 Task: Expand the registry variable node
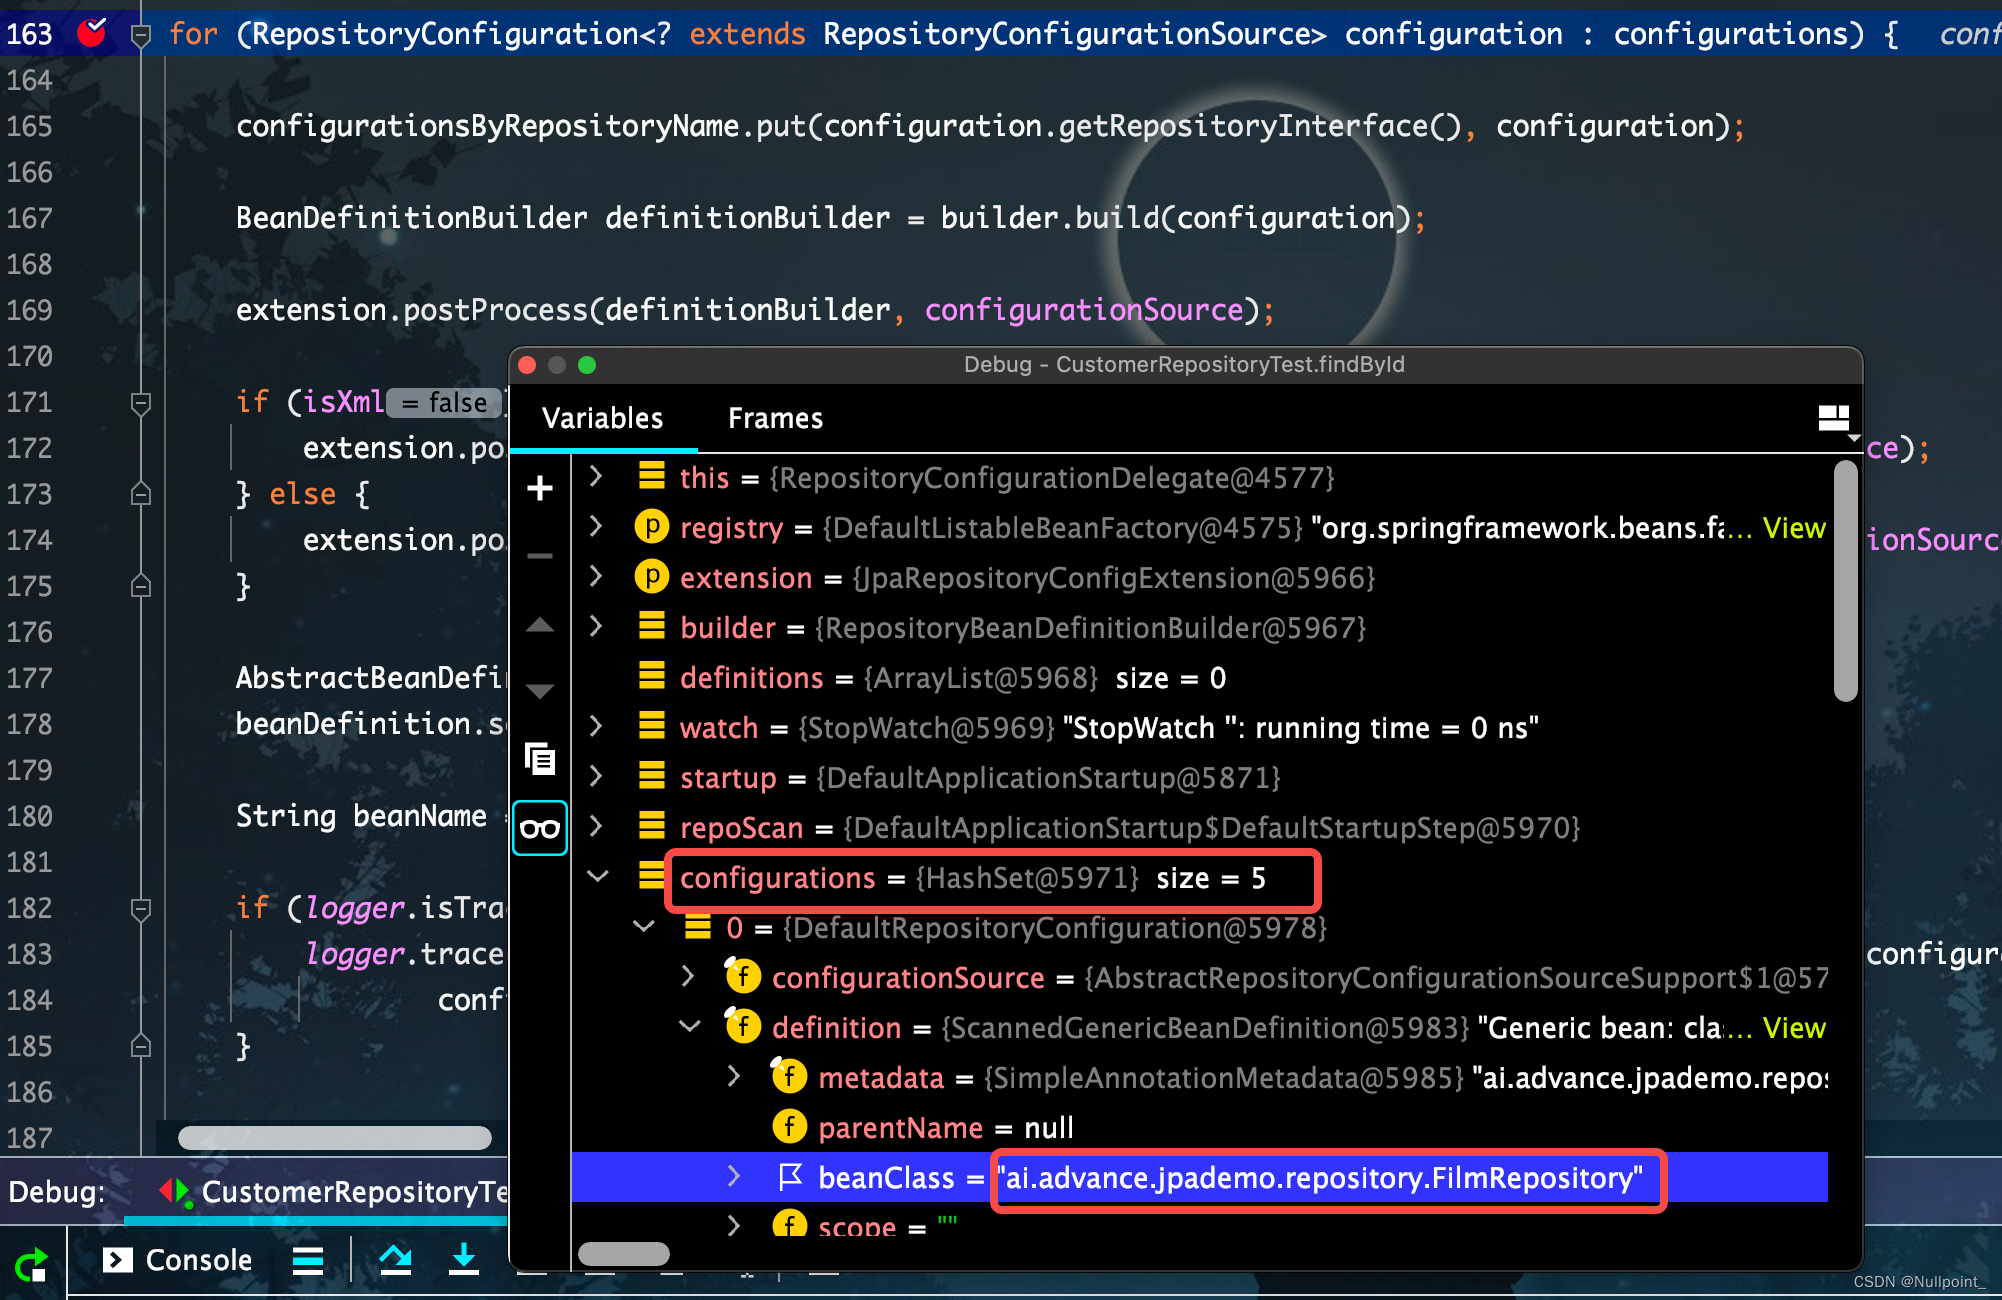point(596,526)
